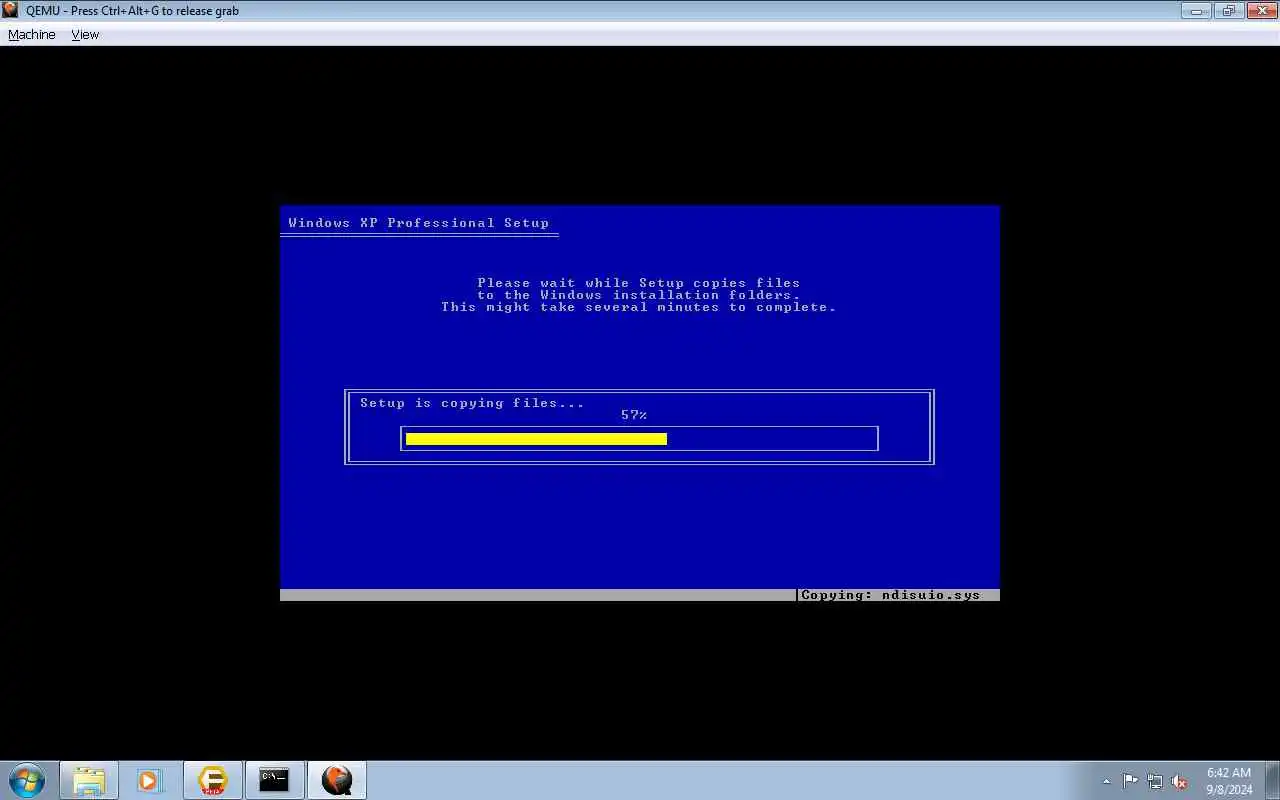Click "Please wait while Setup copies files" line
The width and height of the screenshot is (1280, 800).
coord(639,283)
